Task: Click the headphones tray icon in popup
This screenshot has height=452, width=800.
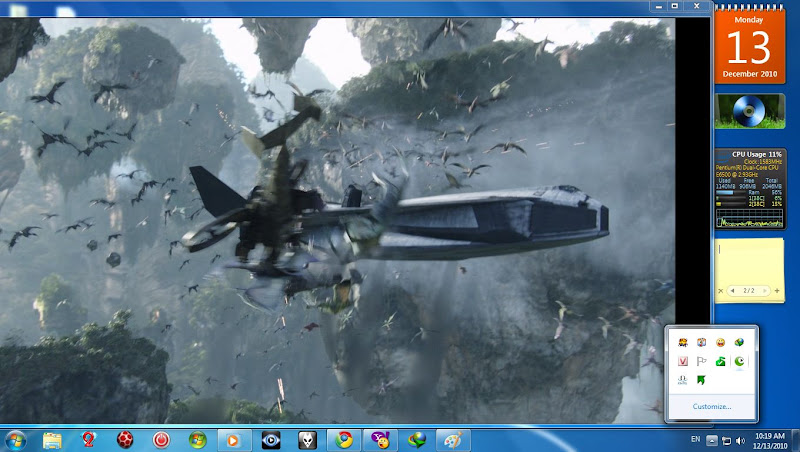Action: tap(683, 380)
